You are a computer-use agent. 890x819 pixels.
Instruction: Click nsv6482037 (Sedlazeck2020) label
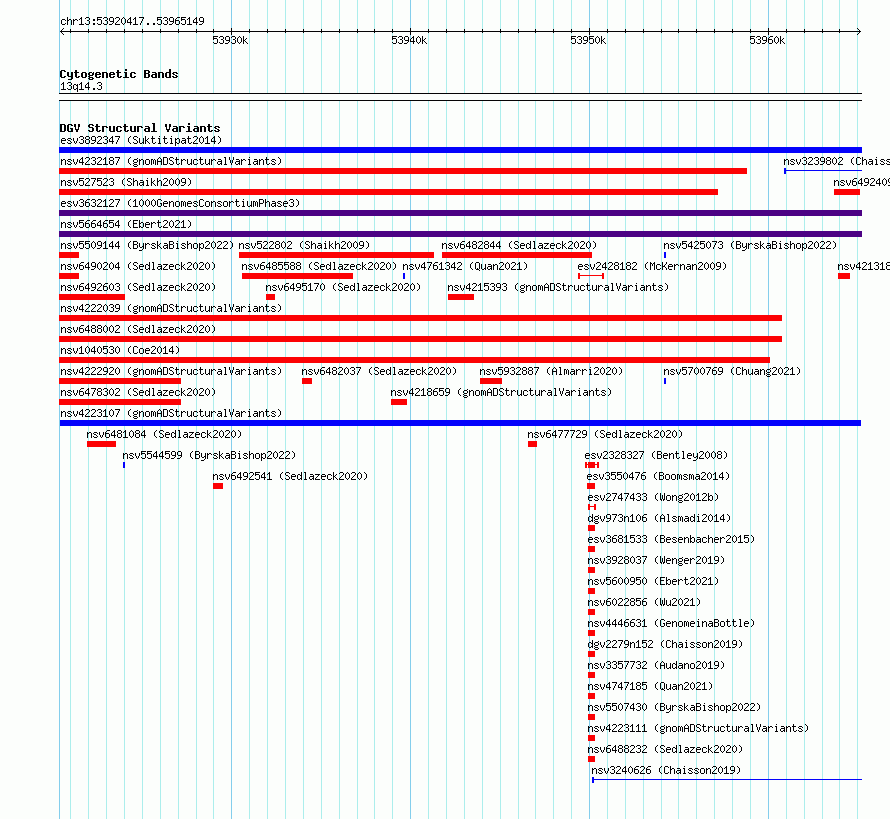(x=379, y=371)
